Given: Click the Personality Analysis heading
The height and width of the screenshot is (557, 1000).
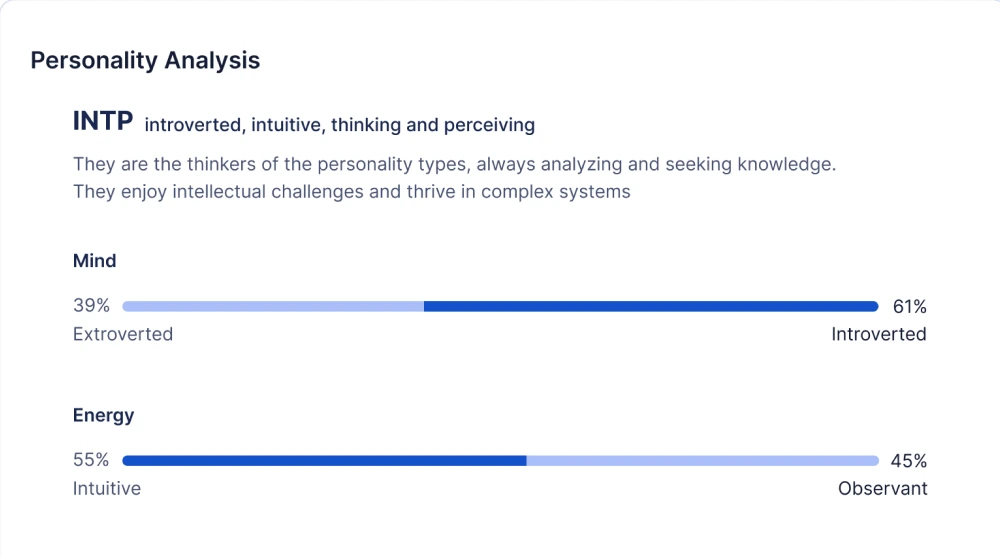Looking at the screenshot, I should click(145, 60).
